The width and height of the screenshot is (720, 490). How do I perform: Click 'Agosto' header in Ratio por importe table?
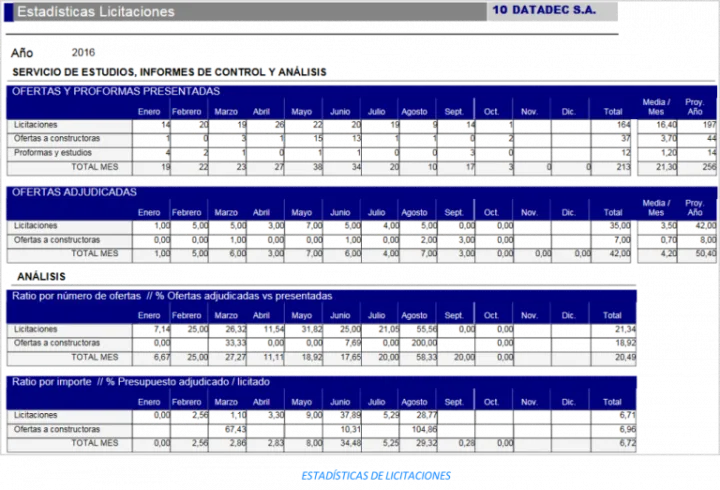point(414,402)
